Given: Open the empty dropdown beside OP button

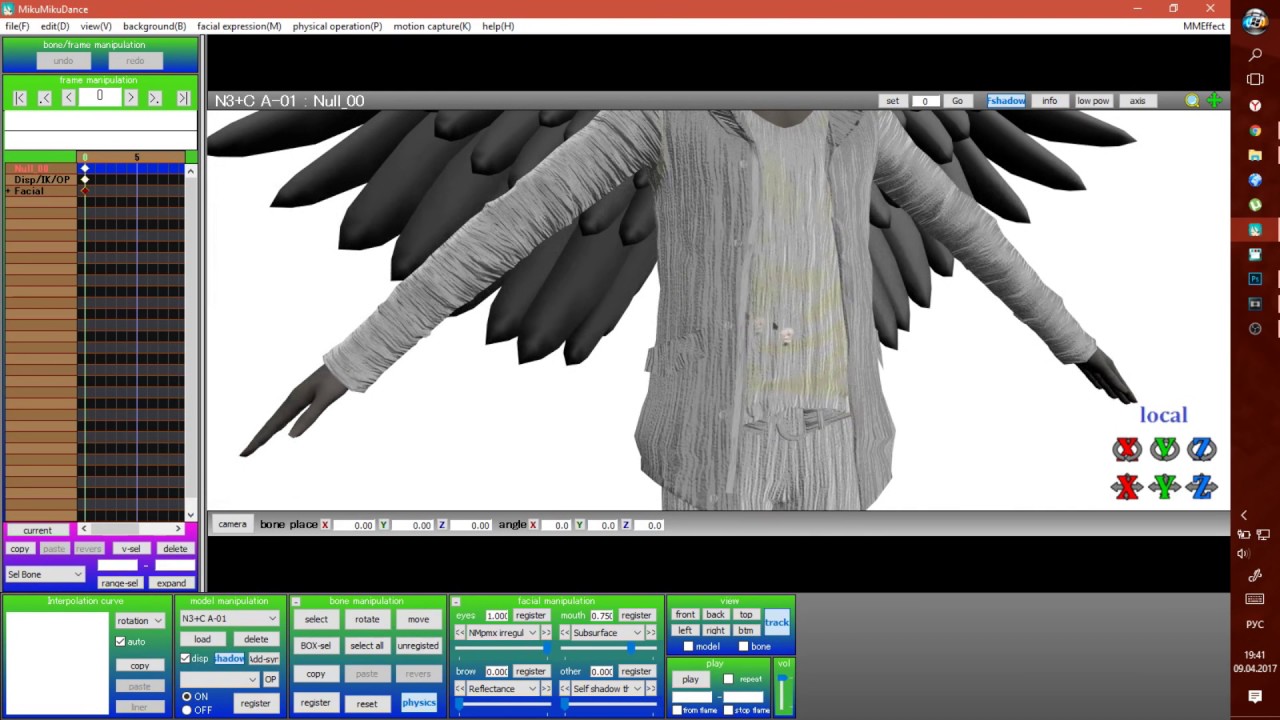Looking at the screenshot, I should coord(219,679).
